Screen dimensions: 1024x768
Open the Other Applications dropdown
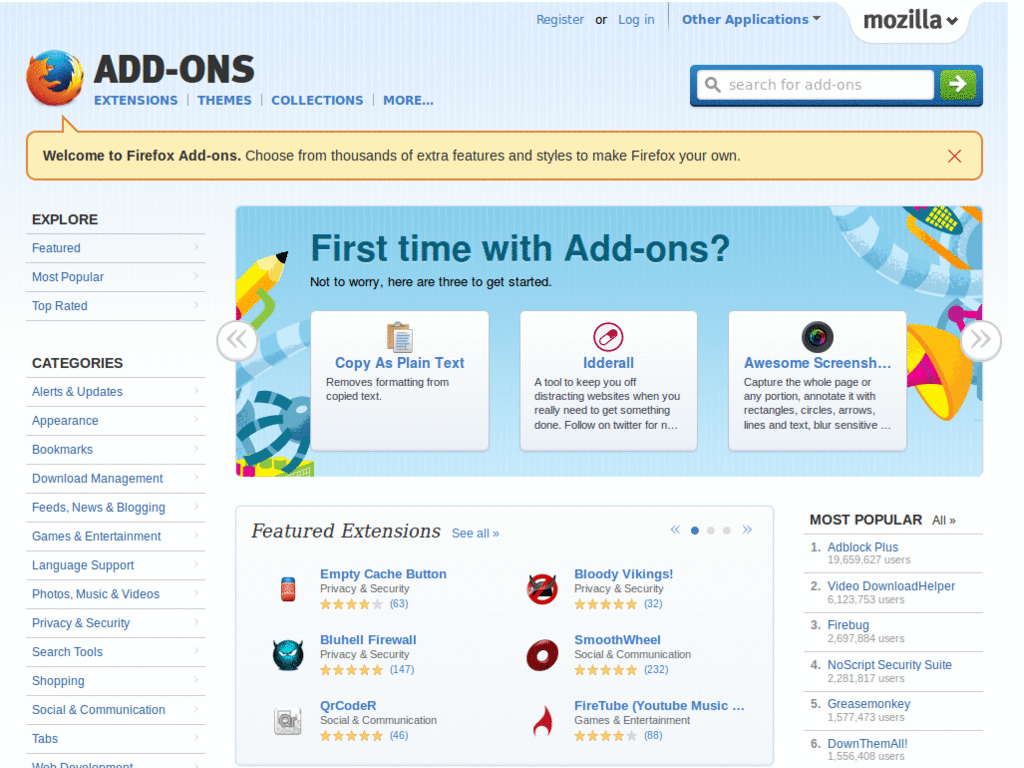(751, 20)
